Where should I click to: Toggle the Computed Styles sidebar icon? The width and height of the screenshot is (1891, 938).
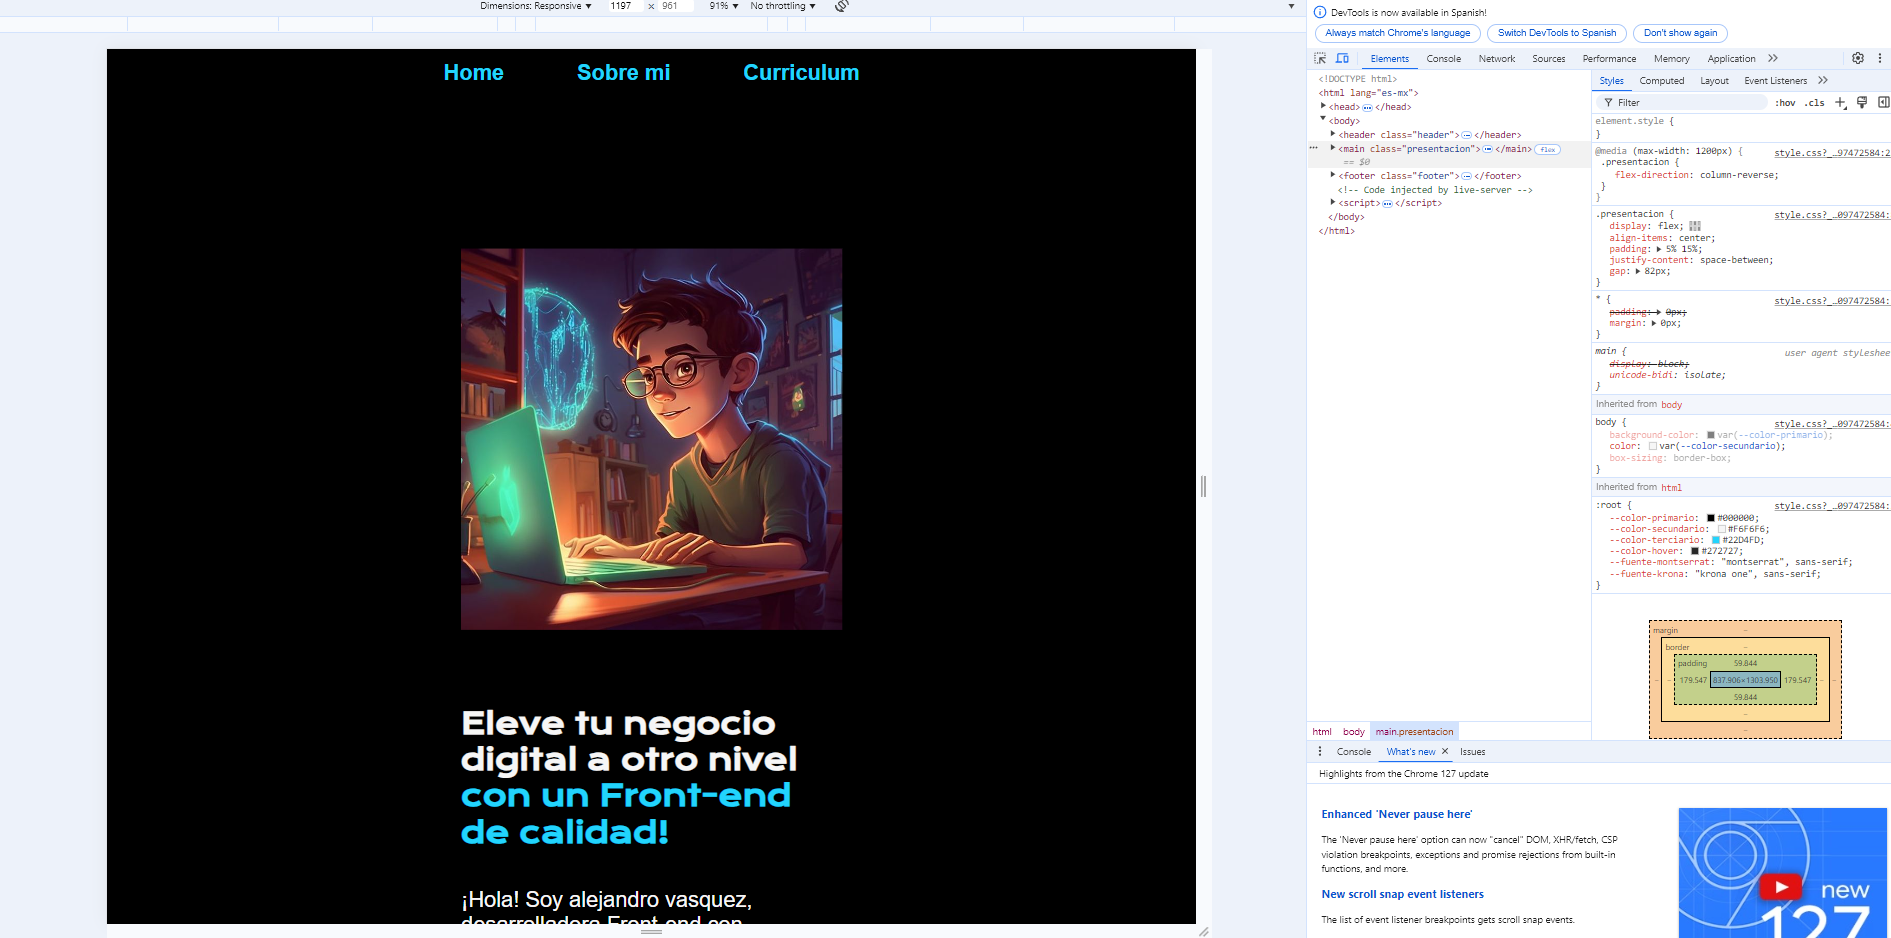pos(1883,102)
